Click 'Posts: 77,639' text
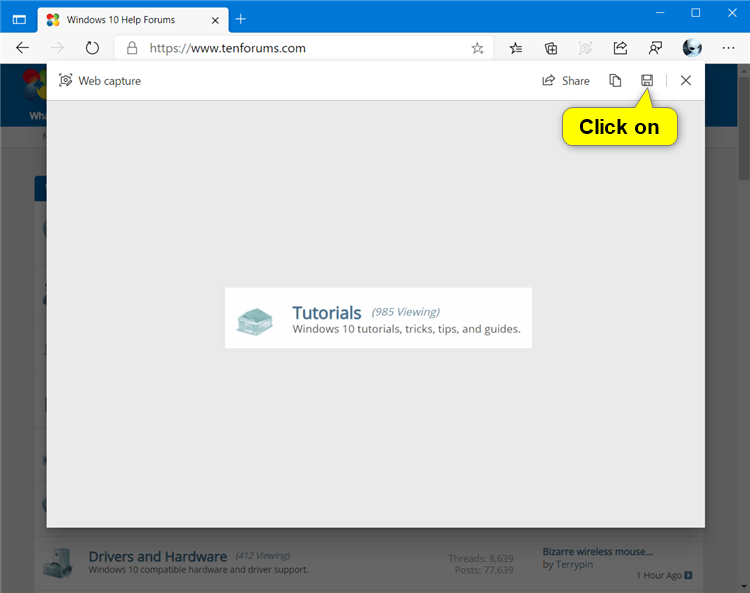This screenshot has height=593, width=750. tap(484, 570)
